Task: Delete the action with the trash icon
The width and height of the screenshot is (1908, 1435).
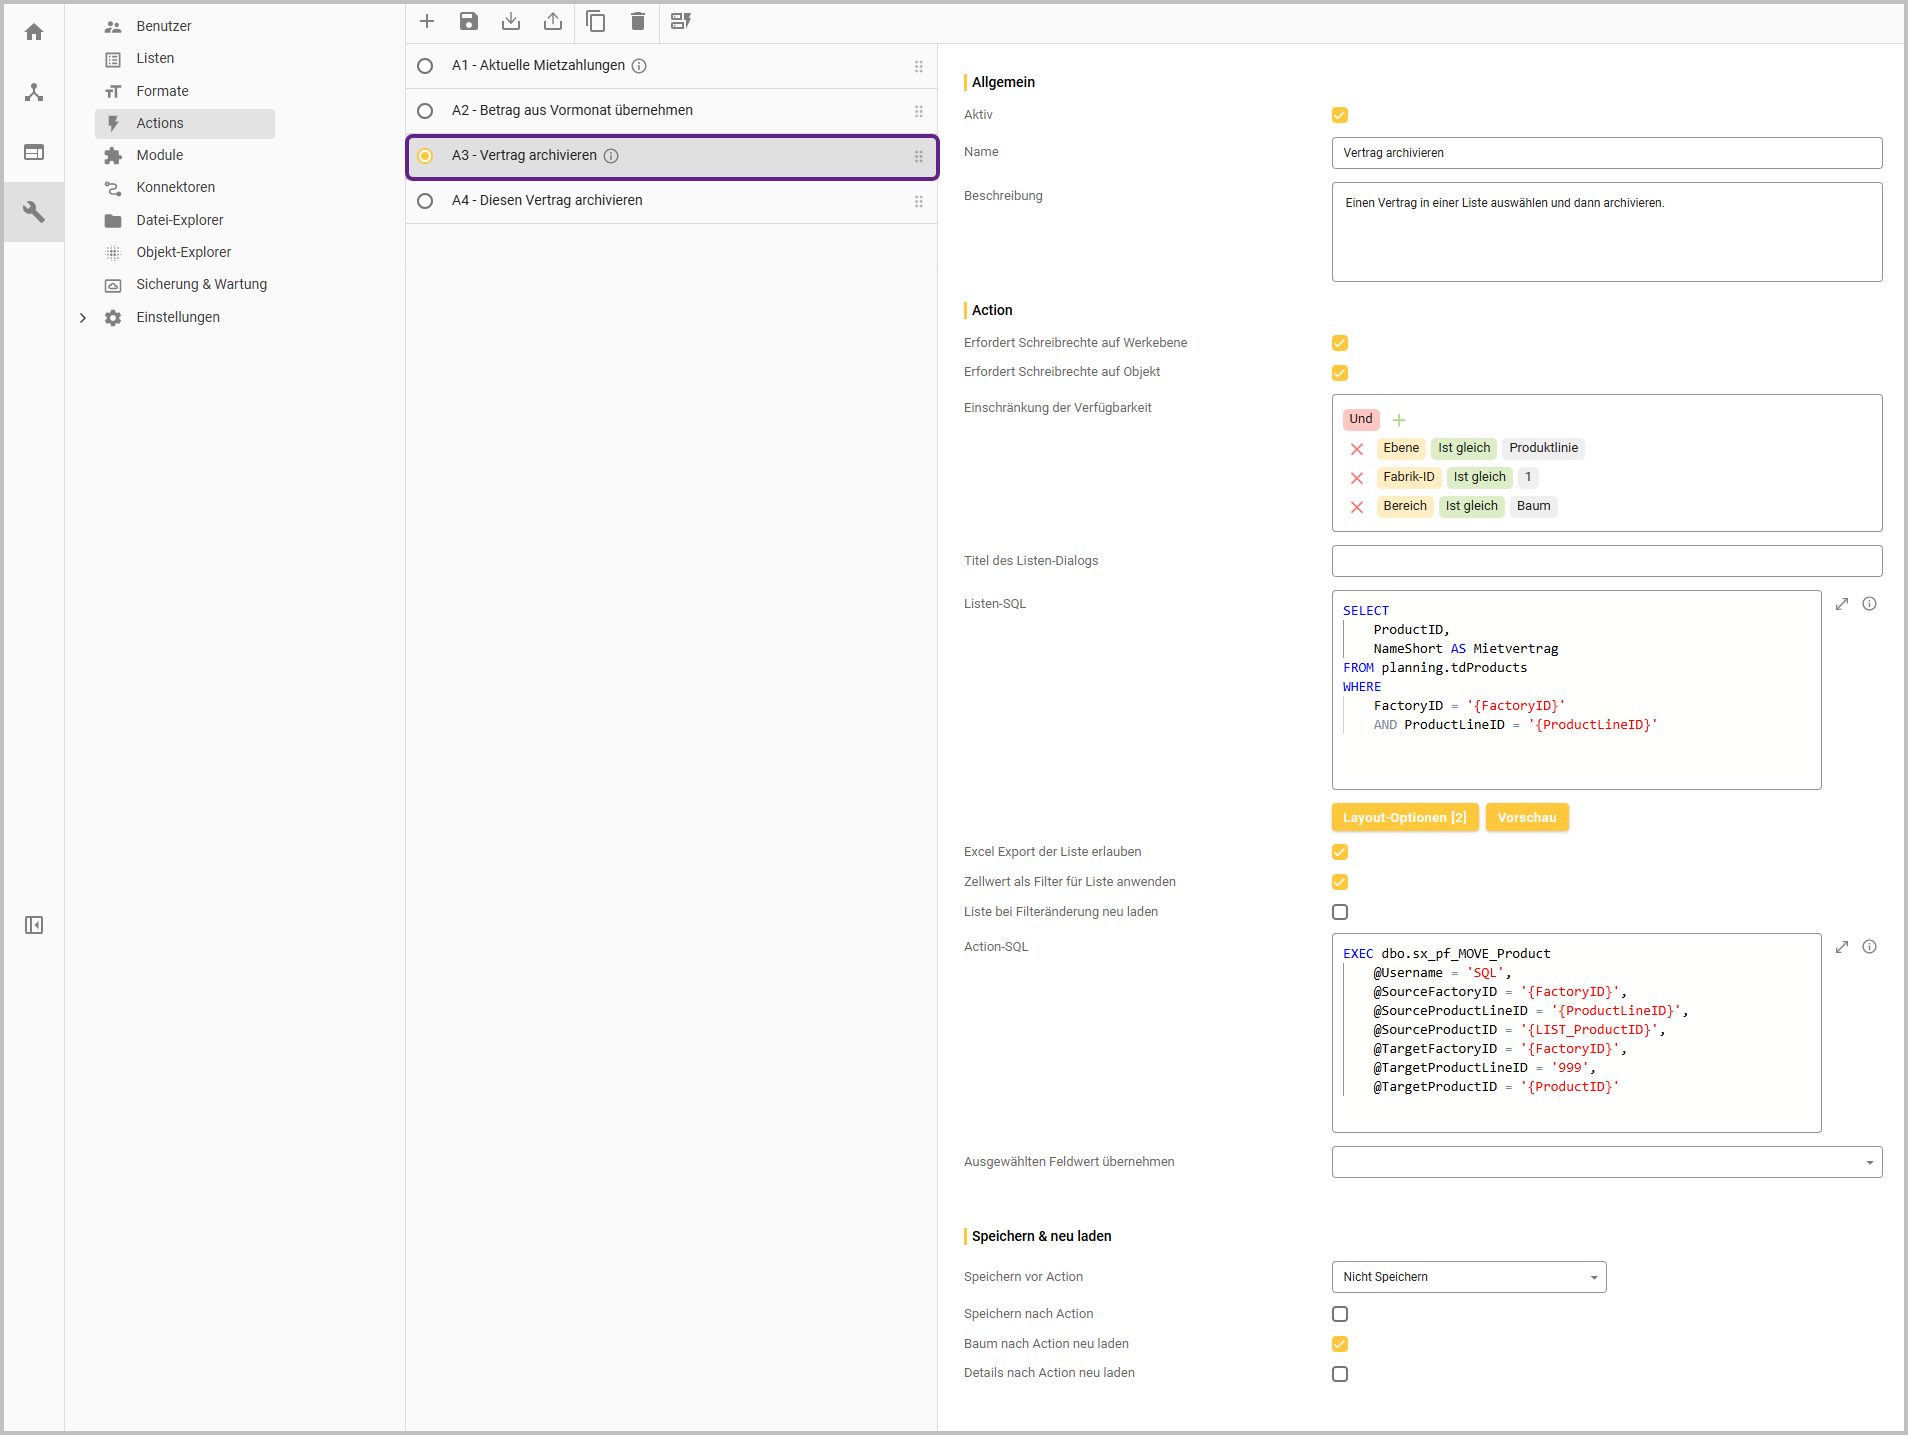Action: [x=638, y=21]
